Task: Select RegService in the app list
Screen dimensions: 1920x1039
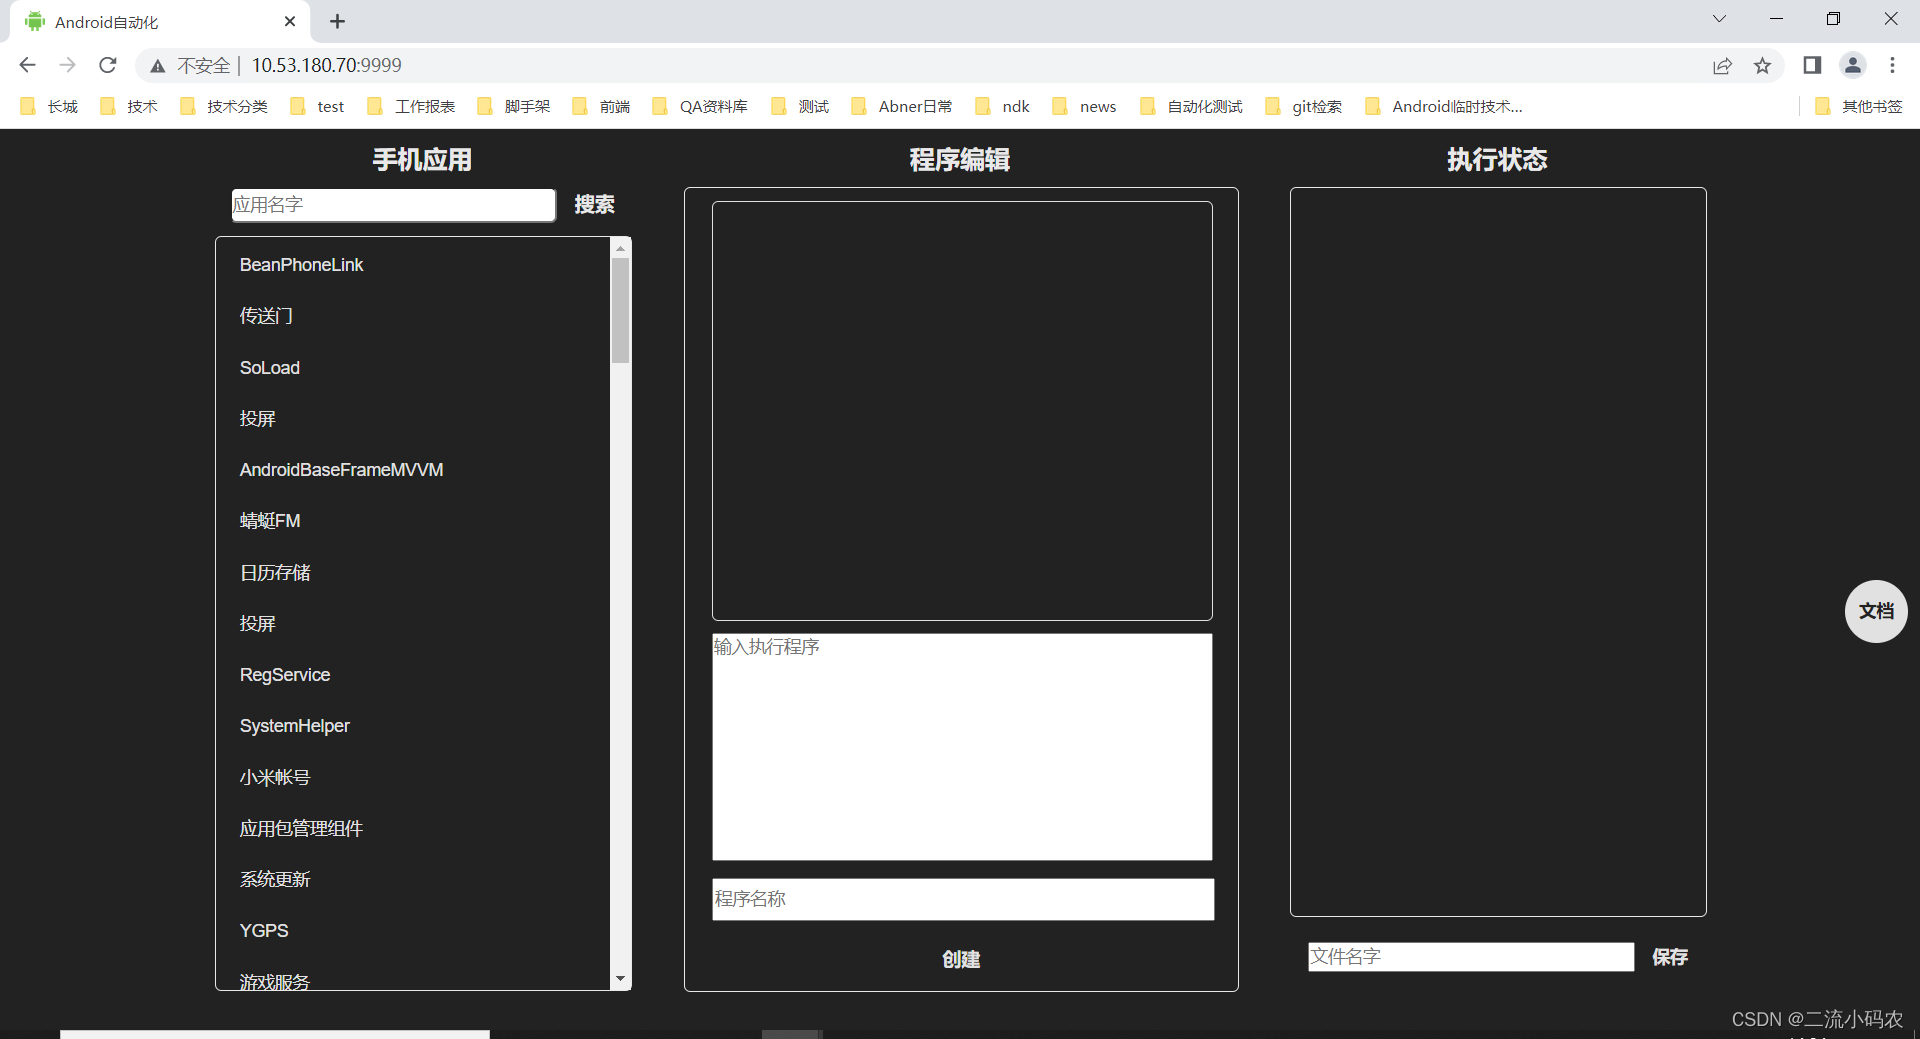Action: (x=285, y=675)
